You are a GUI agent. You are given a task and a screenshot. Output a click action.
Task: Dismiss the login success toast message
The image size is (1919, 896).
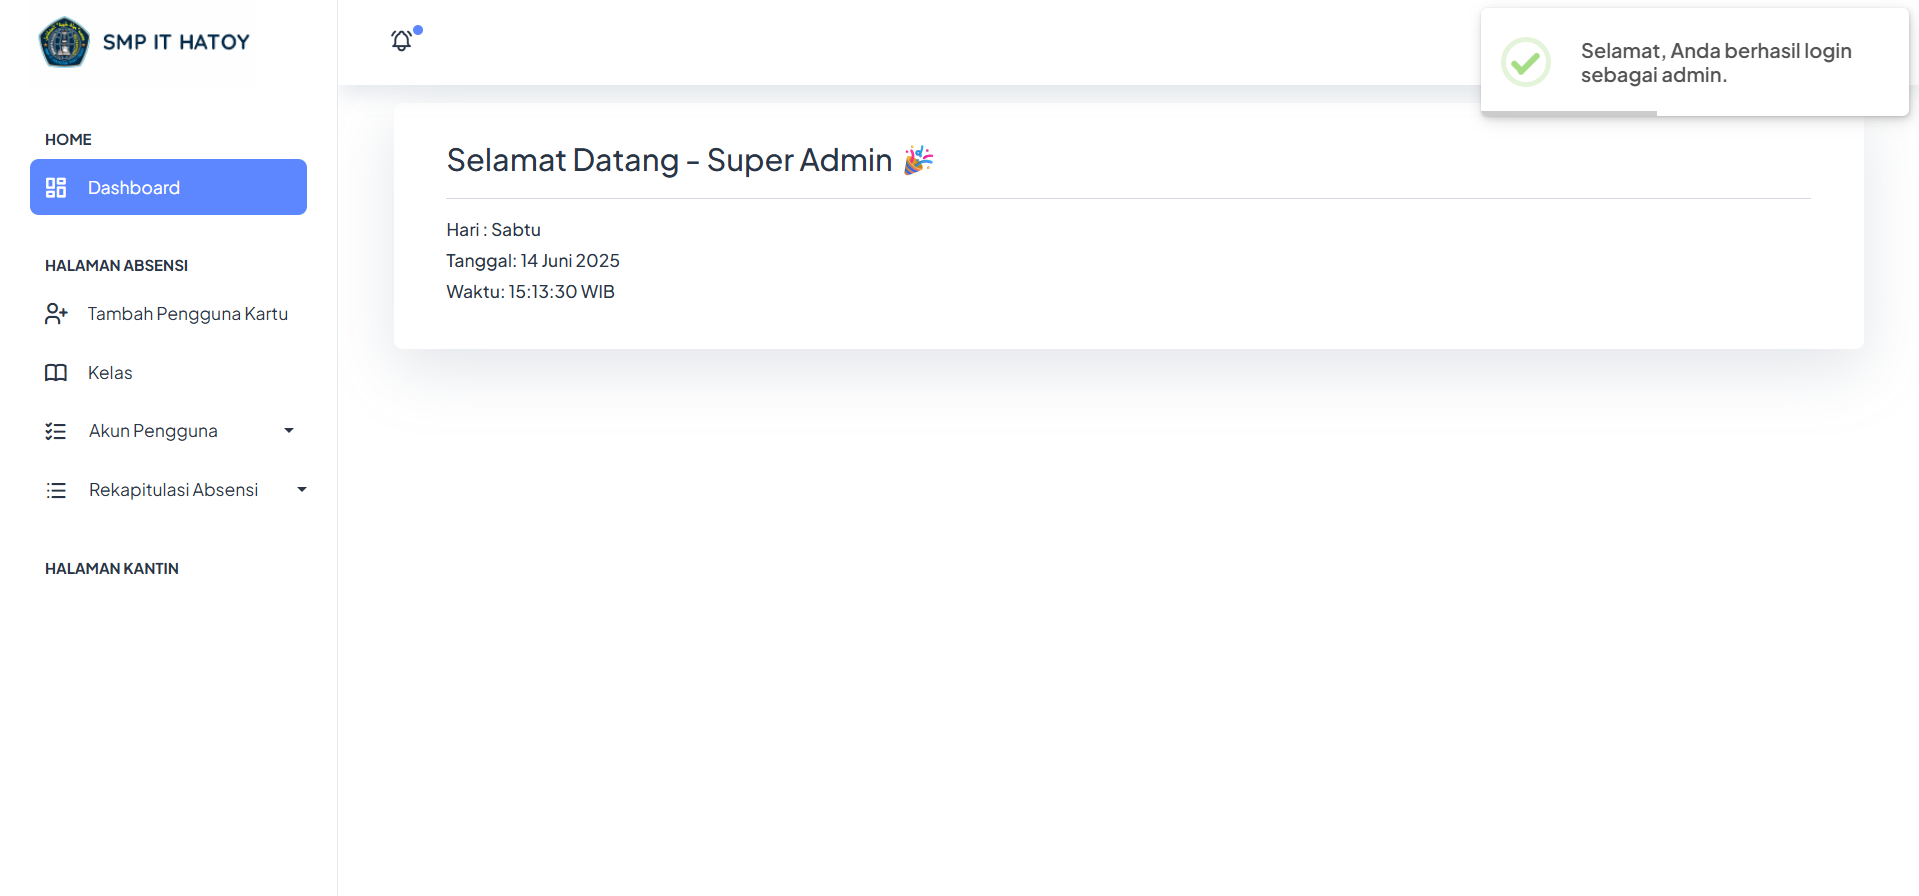[1715, 62]
